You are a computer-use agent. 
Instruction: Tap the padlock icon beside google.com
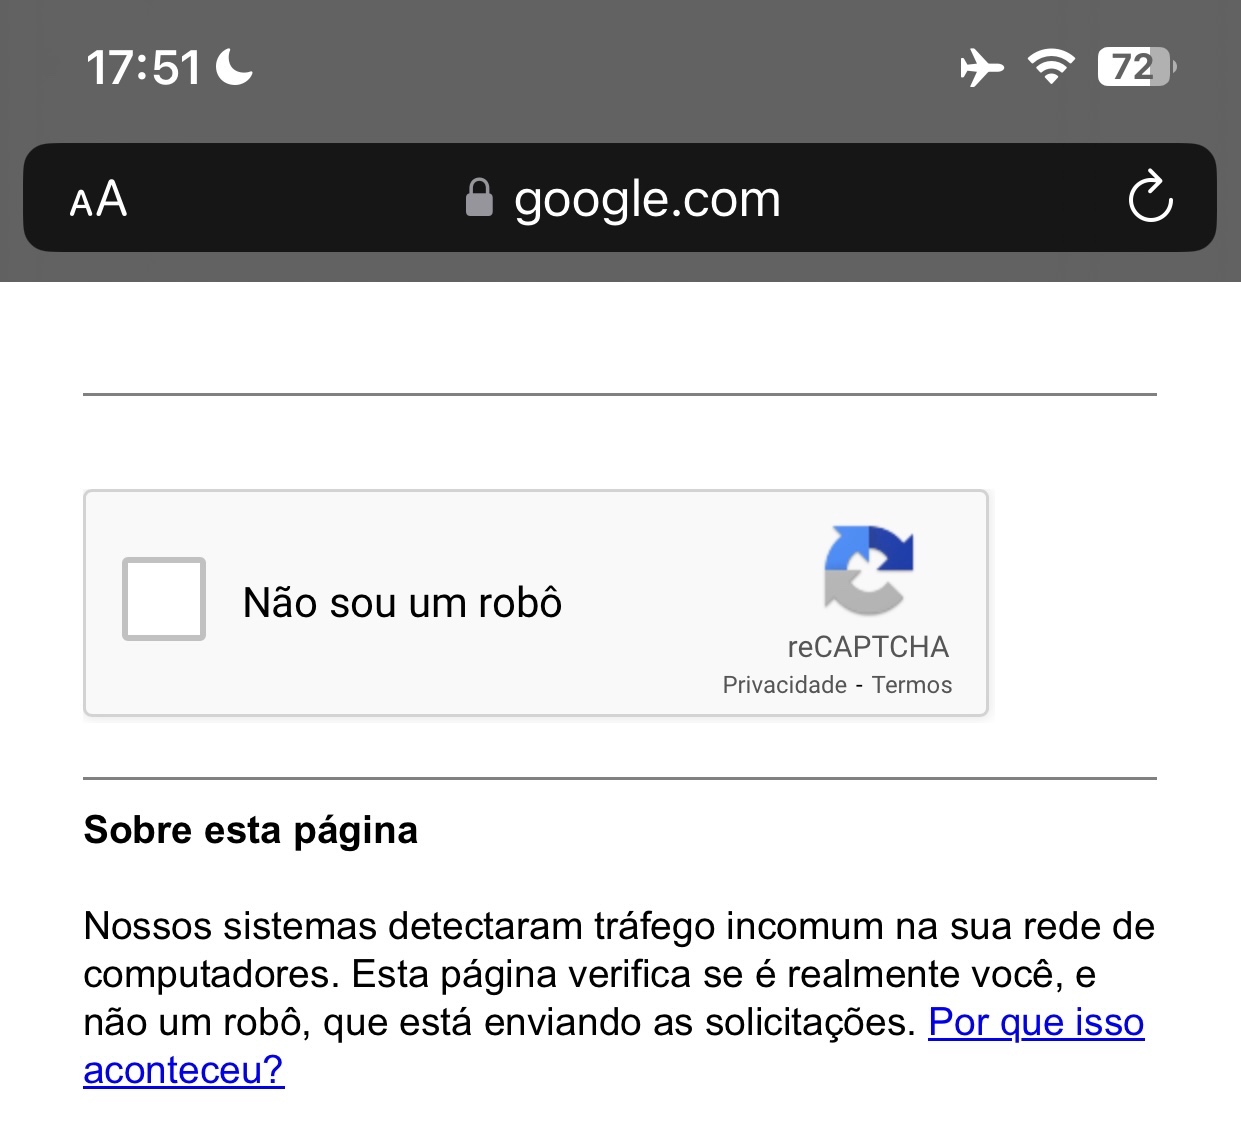479,198
